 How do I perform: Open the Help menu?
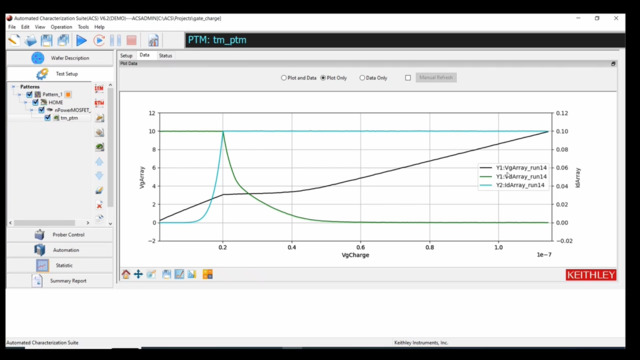point(100,27)
